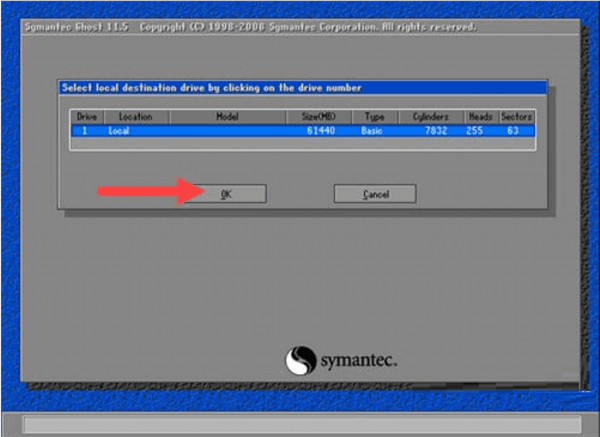Click the Symantec logo icon
600x437 pixels.
coord(300,359)
